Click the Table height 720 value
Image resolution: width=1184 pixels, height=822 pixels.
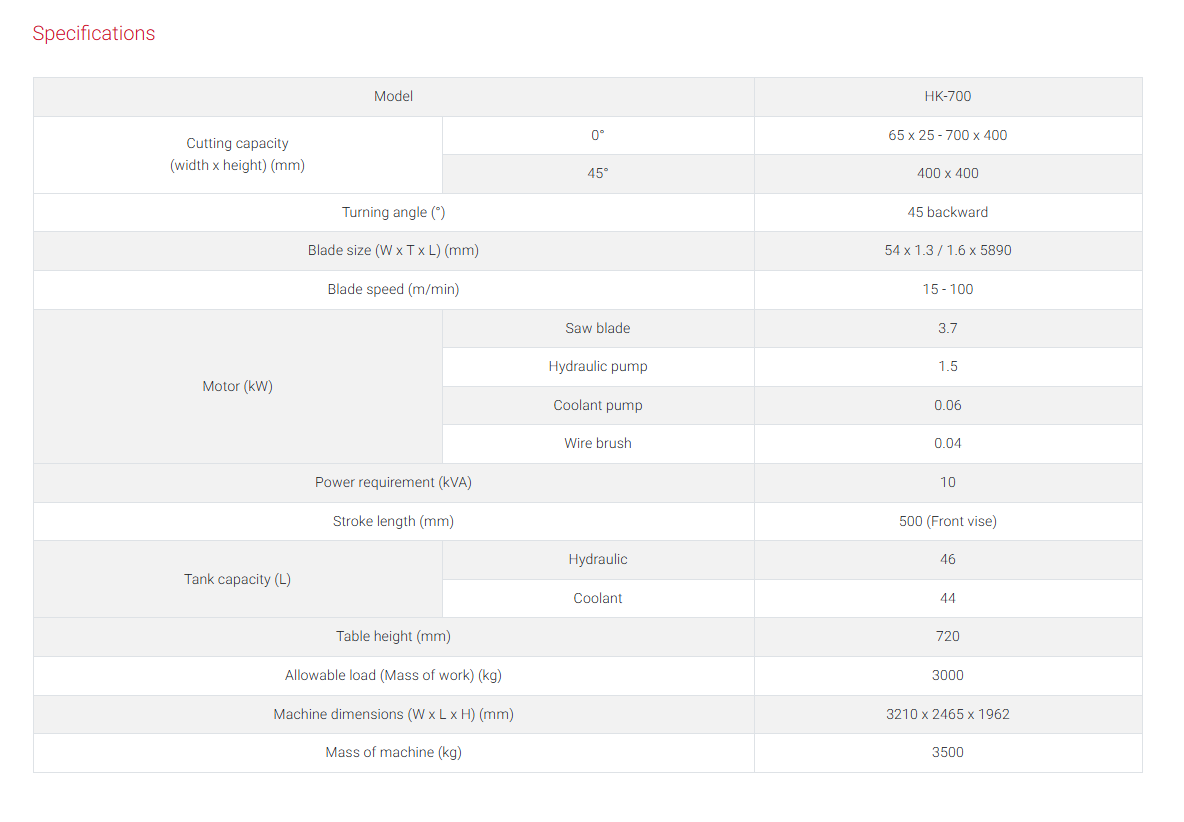948,636
